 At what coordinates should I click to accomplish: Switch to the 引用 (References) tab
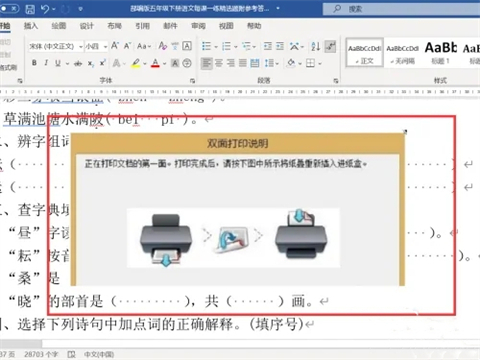(142, 26)
